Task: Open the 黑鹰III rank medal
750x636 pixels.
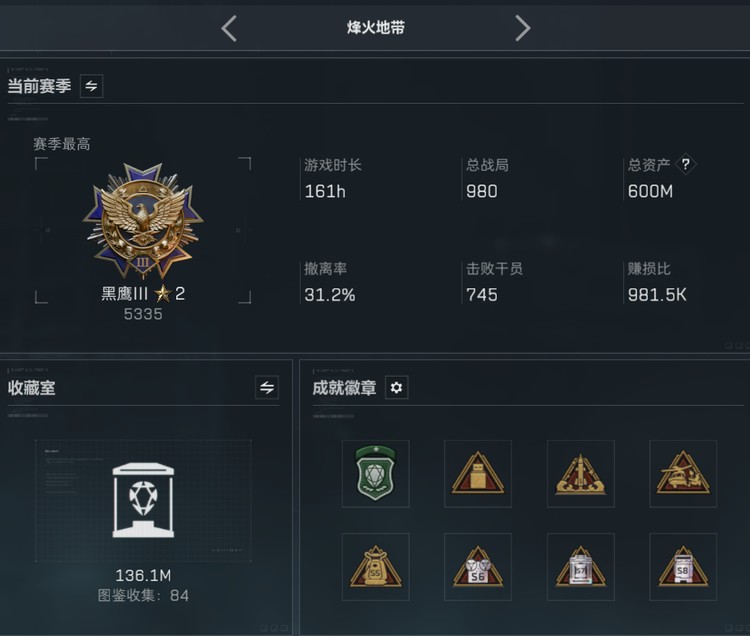Action: (x=143, y=221)
